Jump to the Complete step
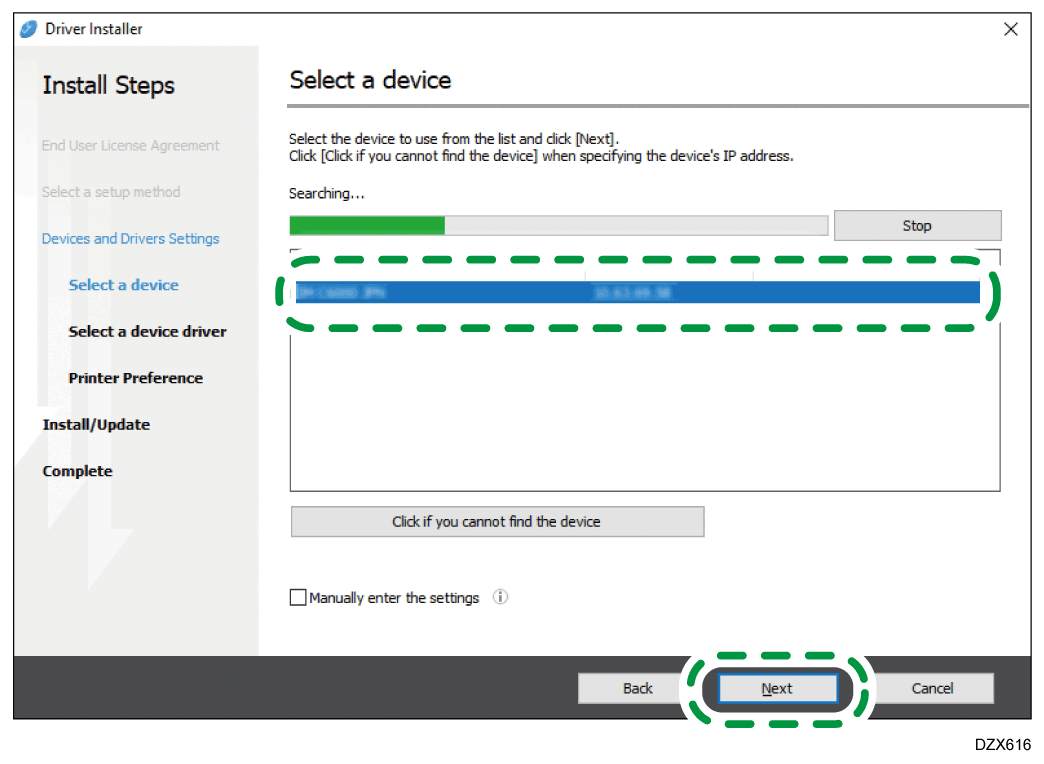This screenshot has width=1044, height=764. click(x=77, y=471)
